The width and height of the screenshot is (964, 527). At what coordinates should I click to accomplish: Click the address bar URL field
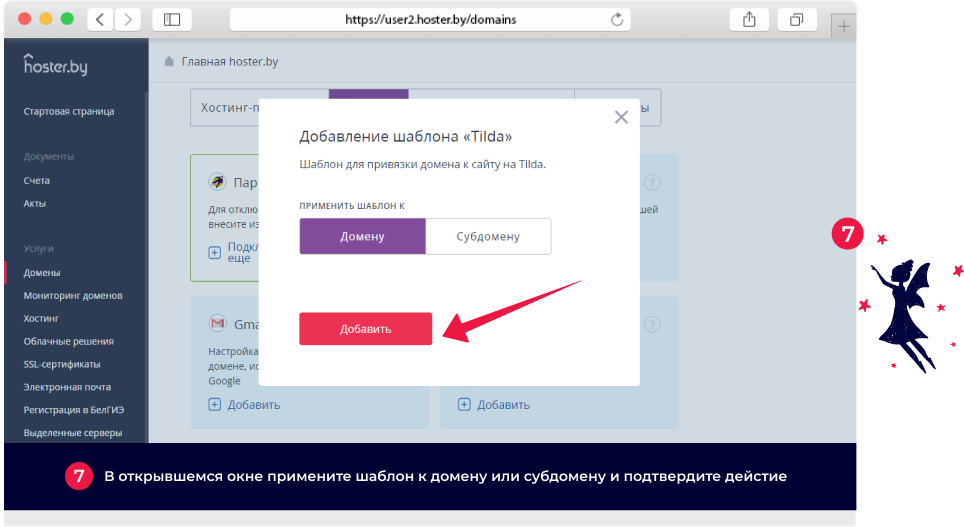[430, 20]
